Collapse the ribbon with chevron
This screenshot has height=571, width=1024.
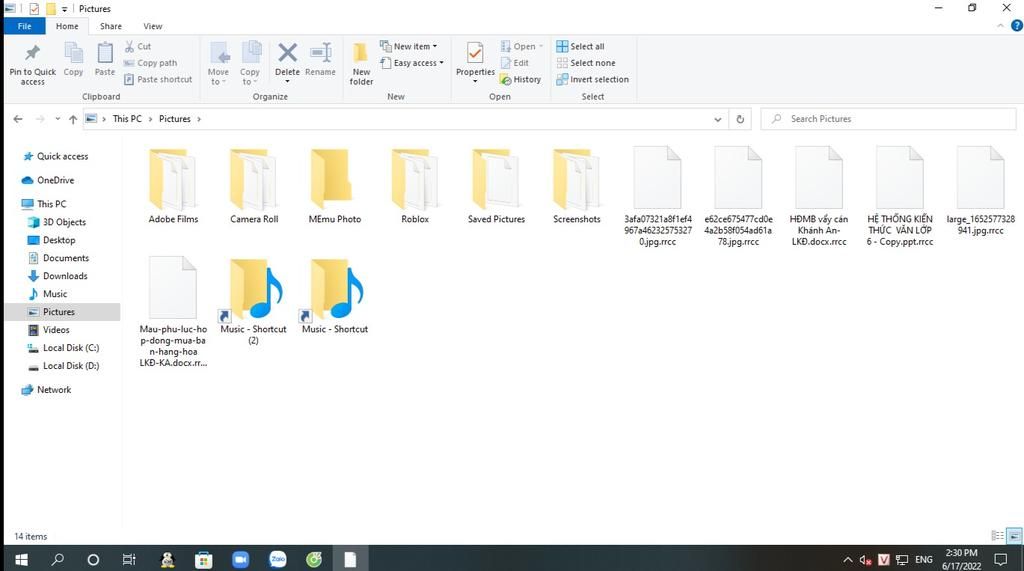(1000, 26)
